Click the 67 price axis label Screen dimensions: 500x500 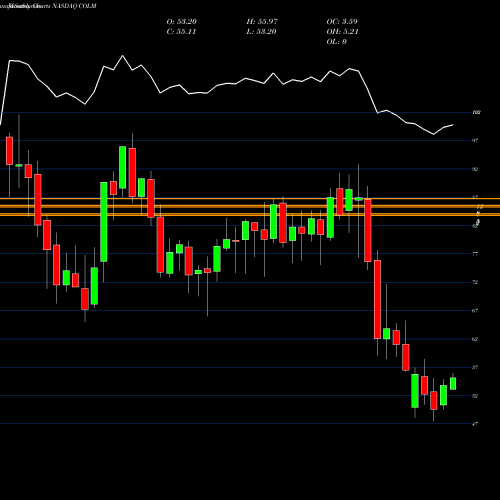[475, 311]
